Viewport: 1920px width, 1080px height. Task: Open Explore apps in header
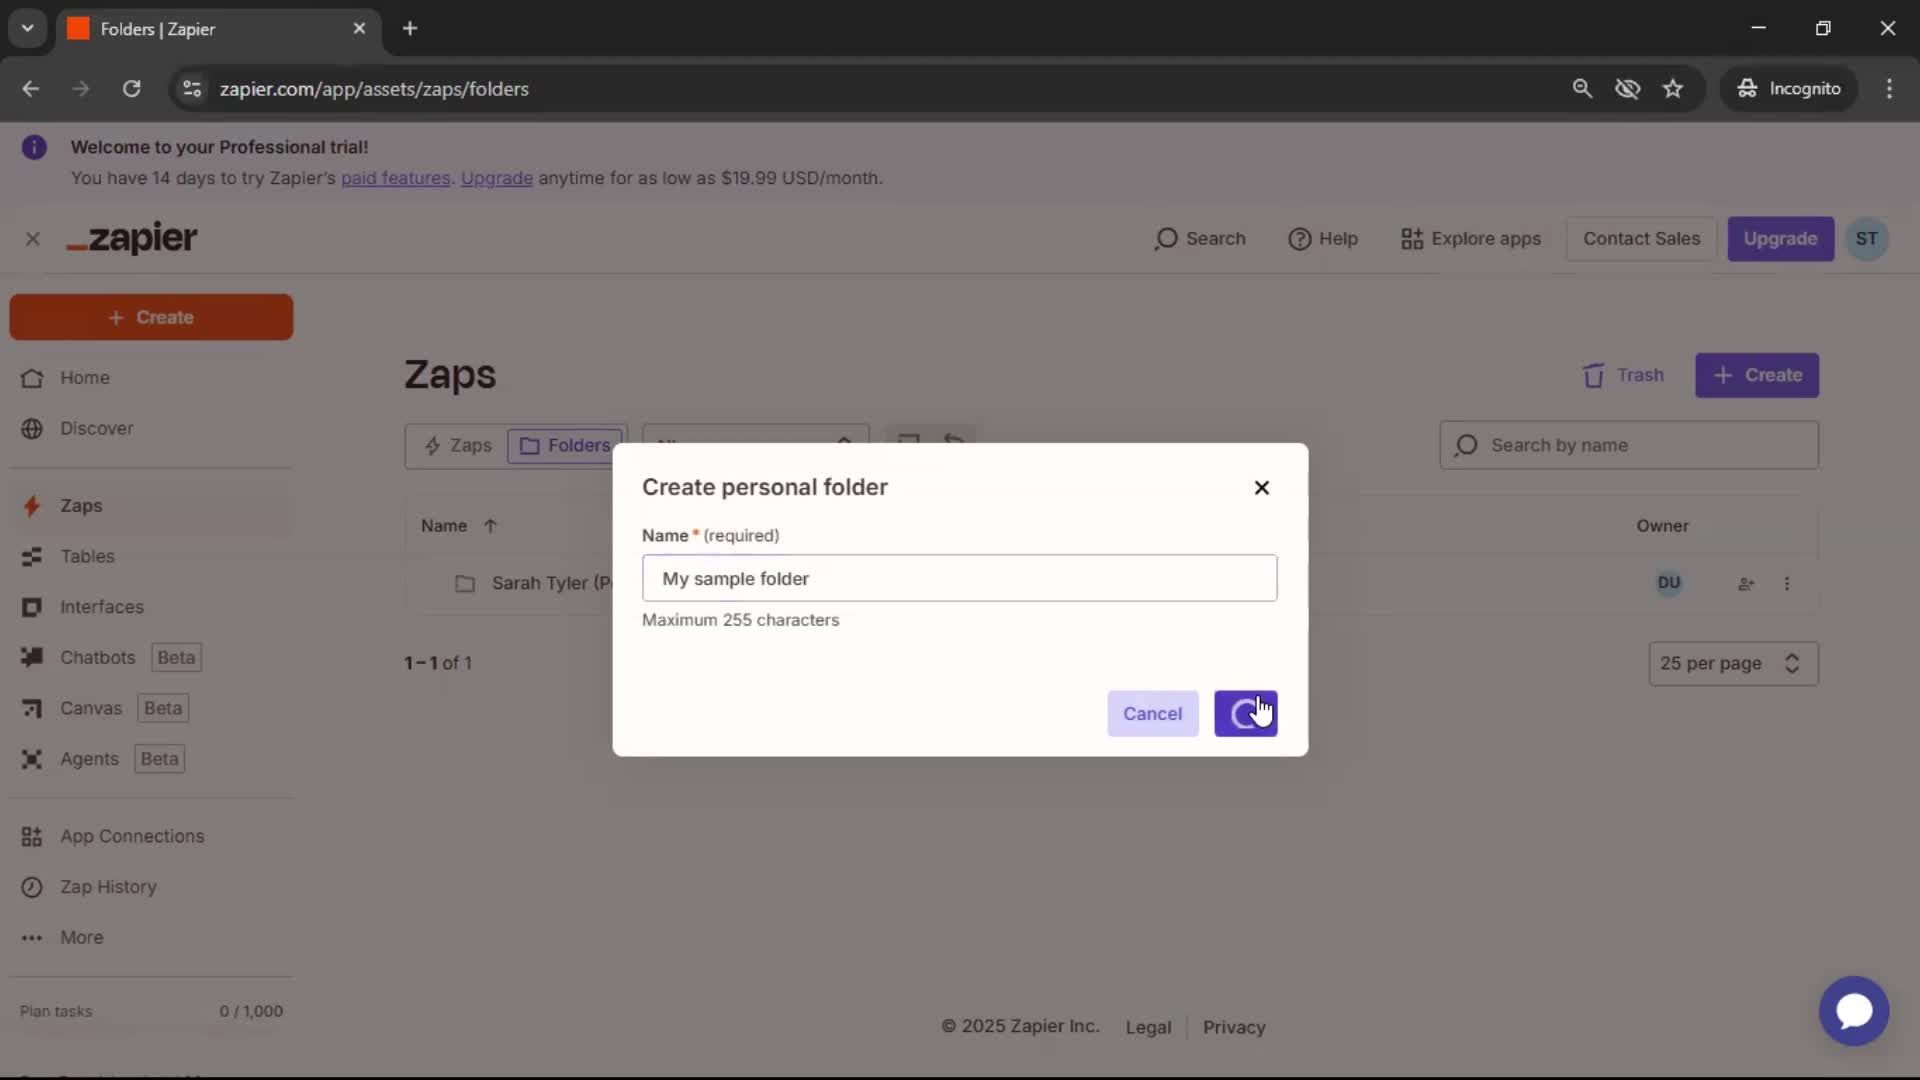point(1471,239)
